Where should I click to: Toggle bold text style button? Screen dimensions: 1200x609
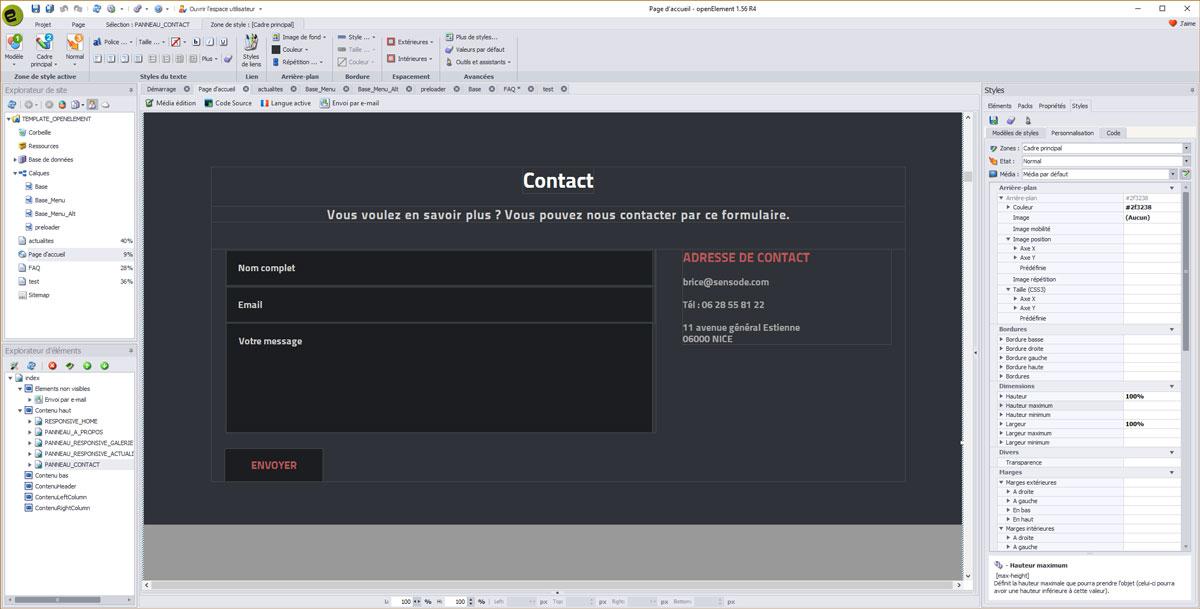[195, 42]
